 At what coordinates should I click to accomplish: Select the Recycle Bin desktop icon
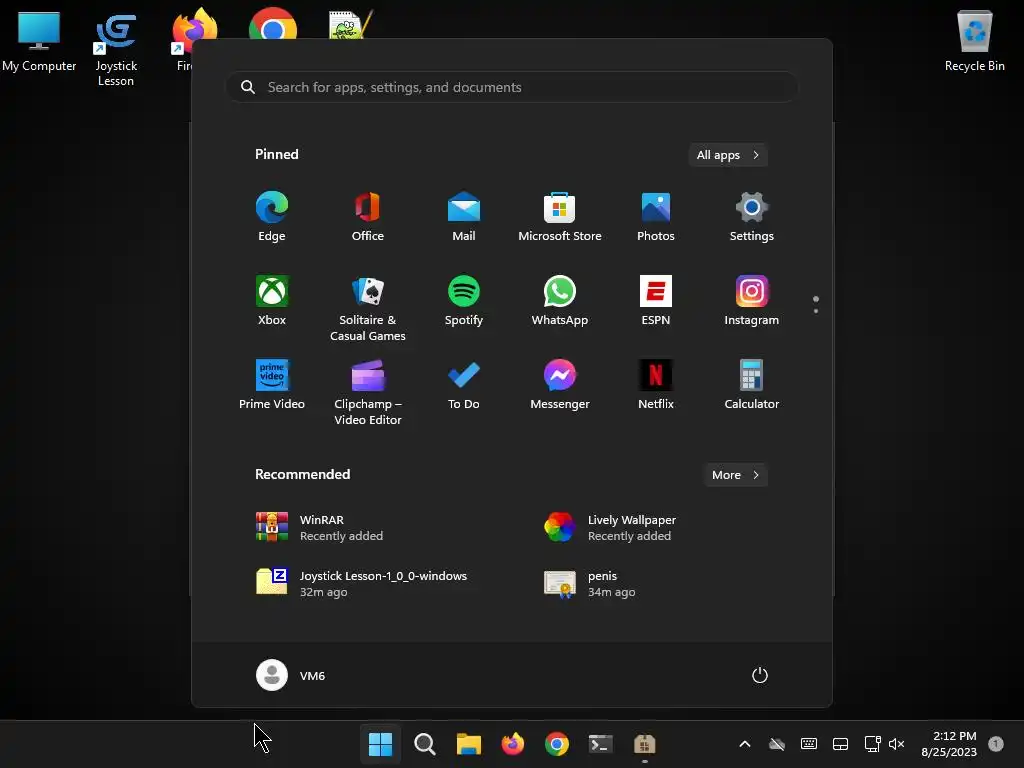[974, 40]
